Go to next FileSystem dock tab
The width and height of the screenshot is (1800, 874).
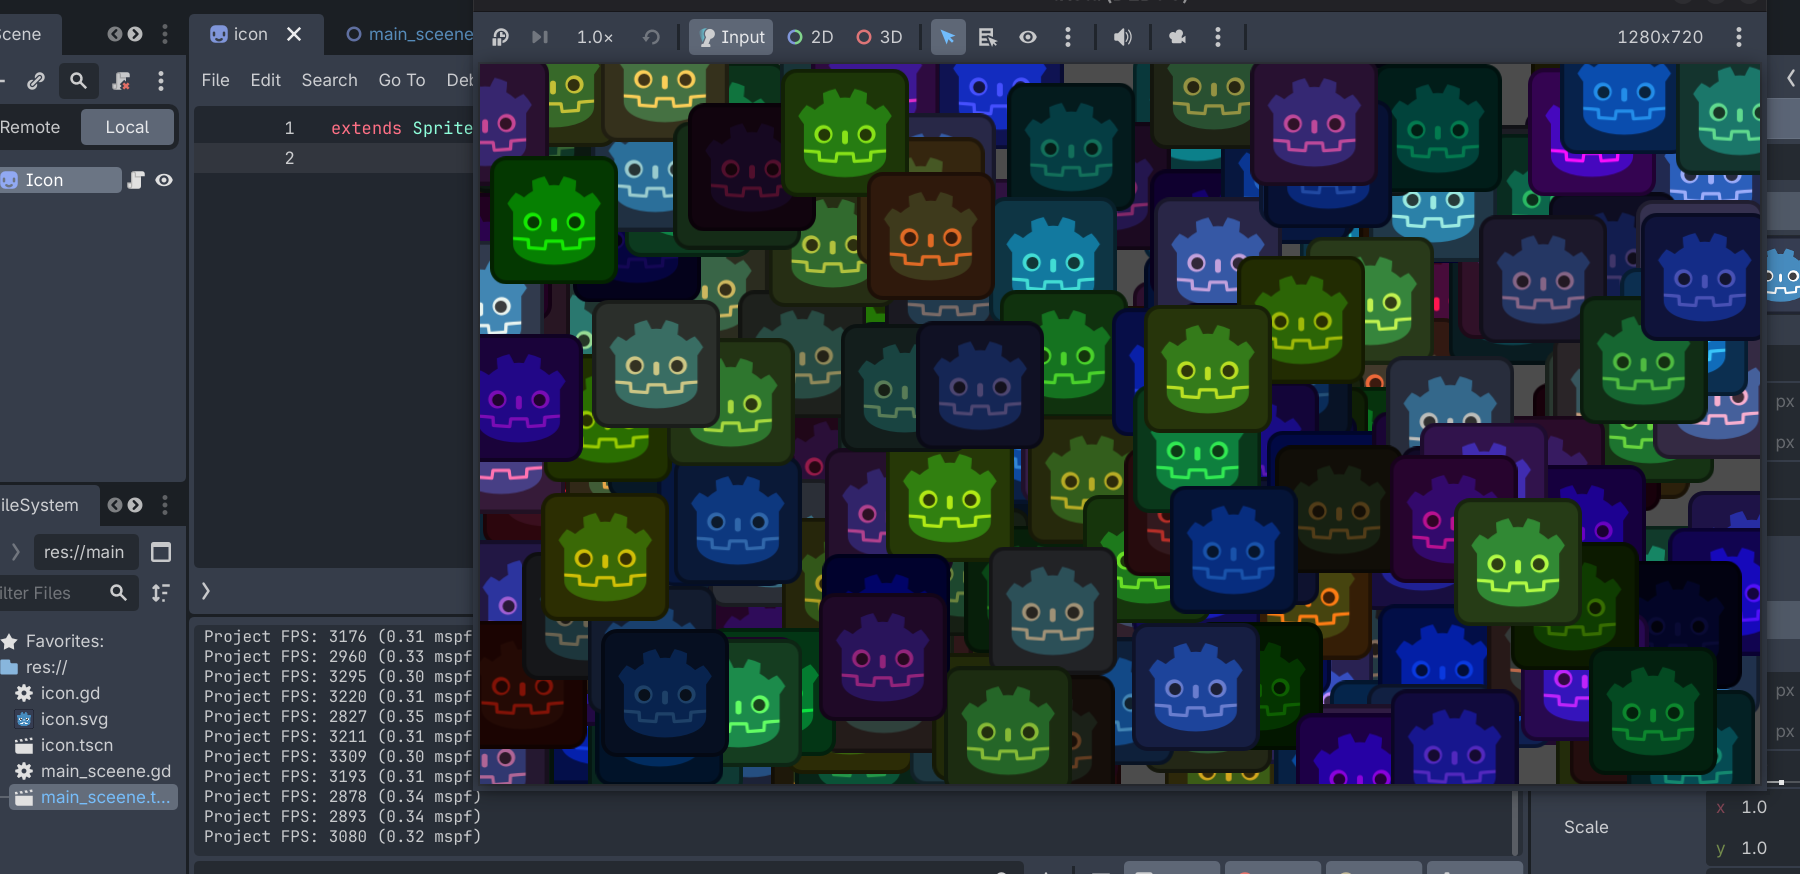(135, 505)
